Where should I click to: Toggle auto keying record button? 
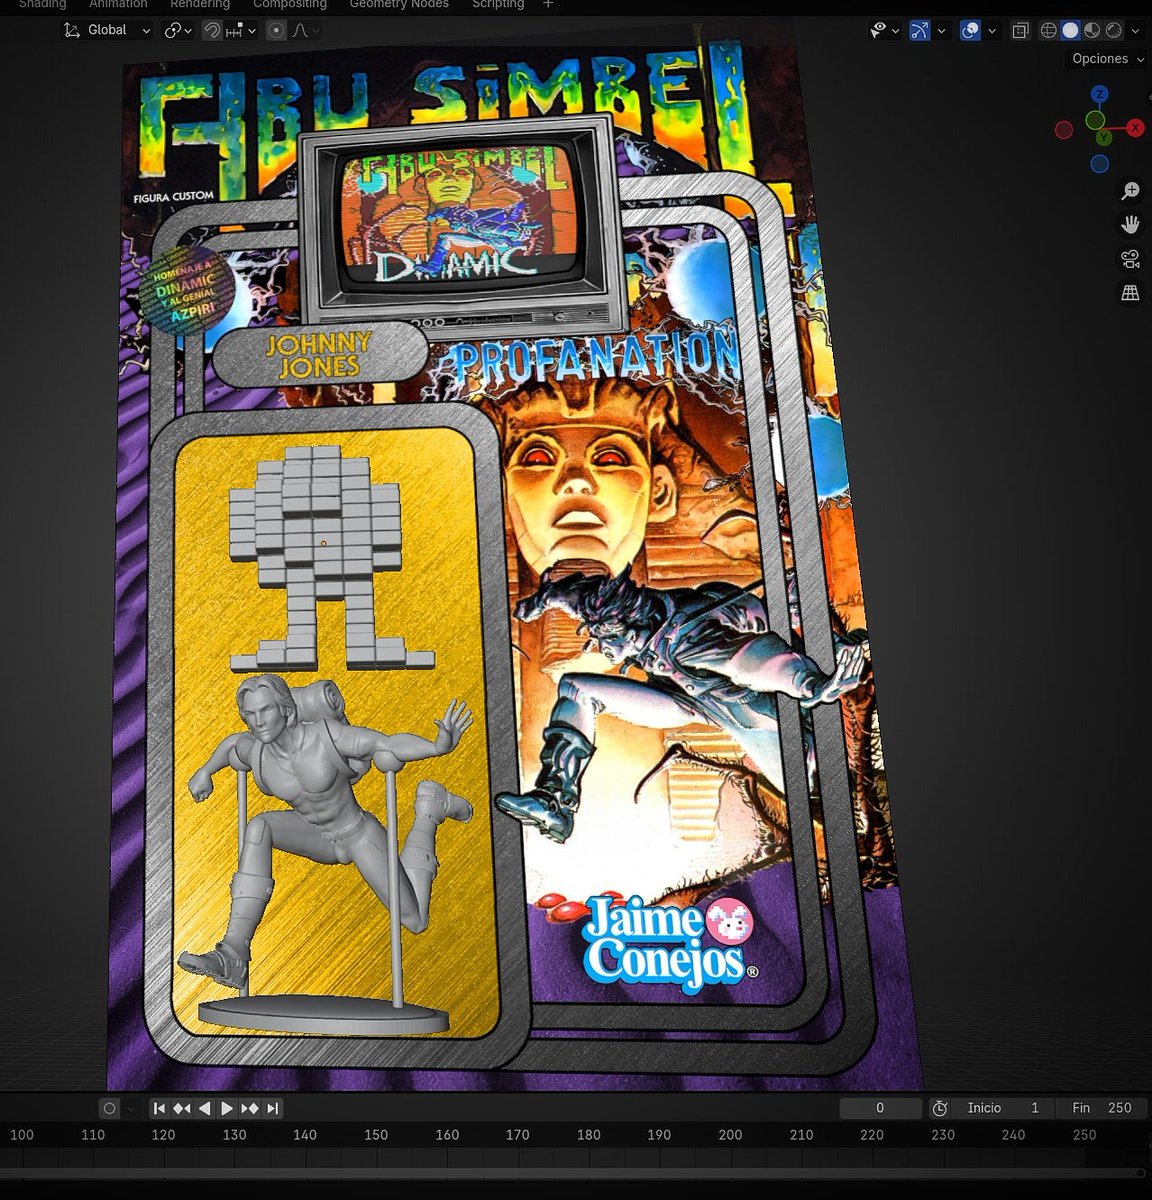point(110,1108)
